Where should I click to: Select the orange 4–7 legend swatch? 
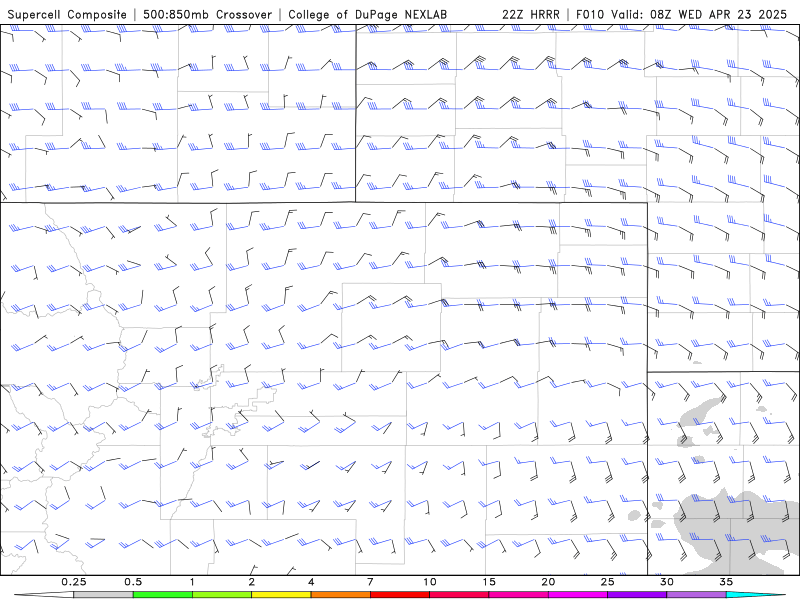(340, 595)
